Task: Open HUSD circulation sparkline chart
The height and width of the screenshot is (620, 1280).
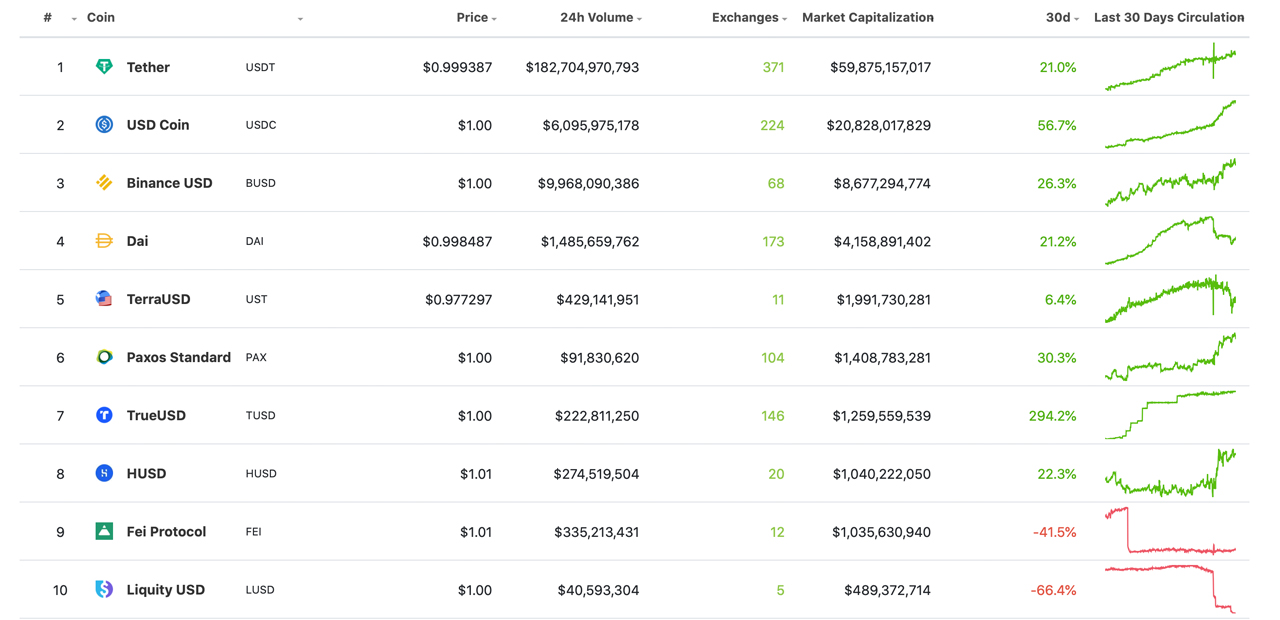Action: coord(1170,473)
